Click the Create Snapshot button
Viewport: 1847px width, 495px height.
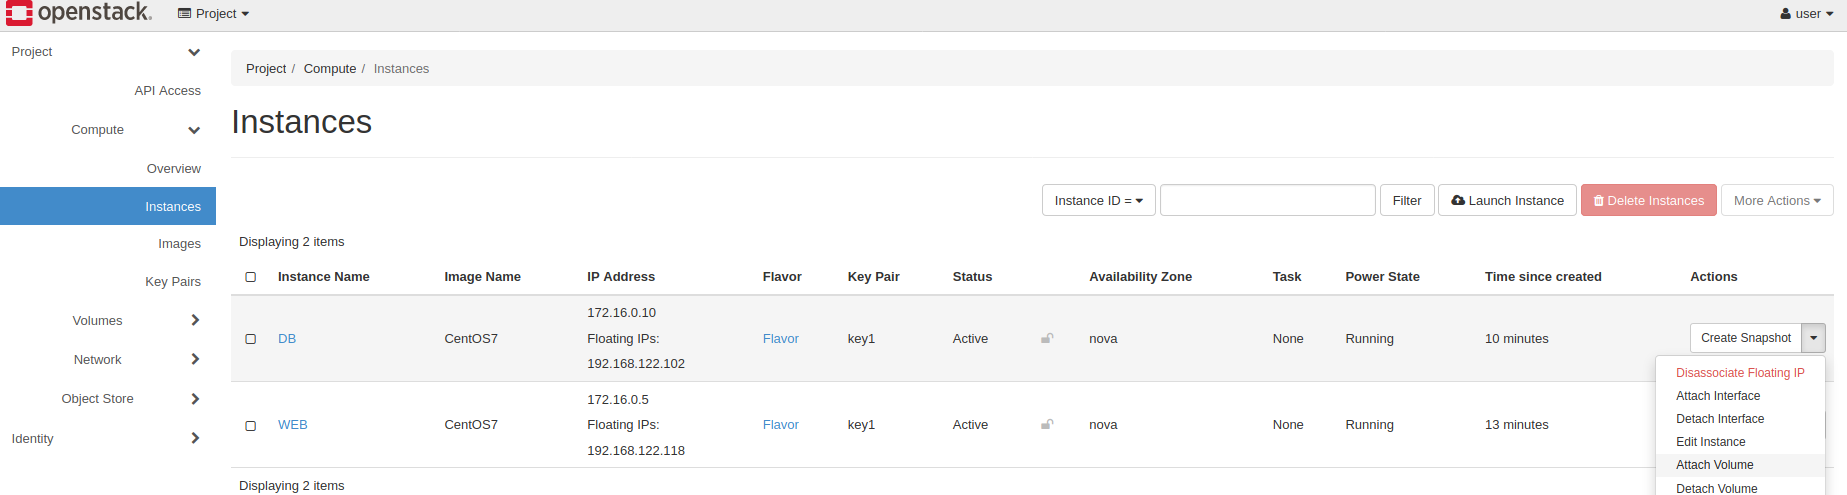(1745, 338)
